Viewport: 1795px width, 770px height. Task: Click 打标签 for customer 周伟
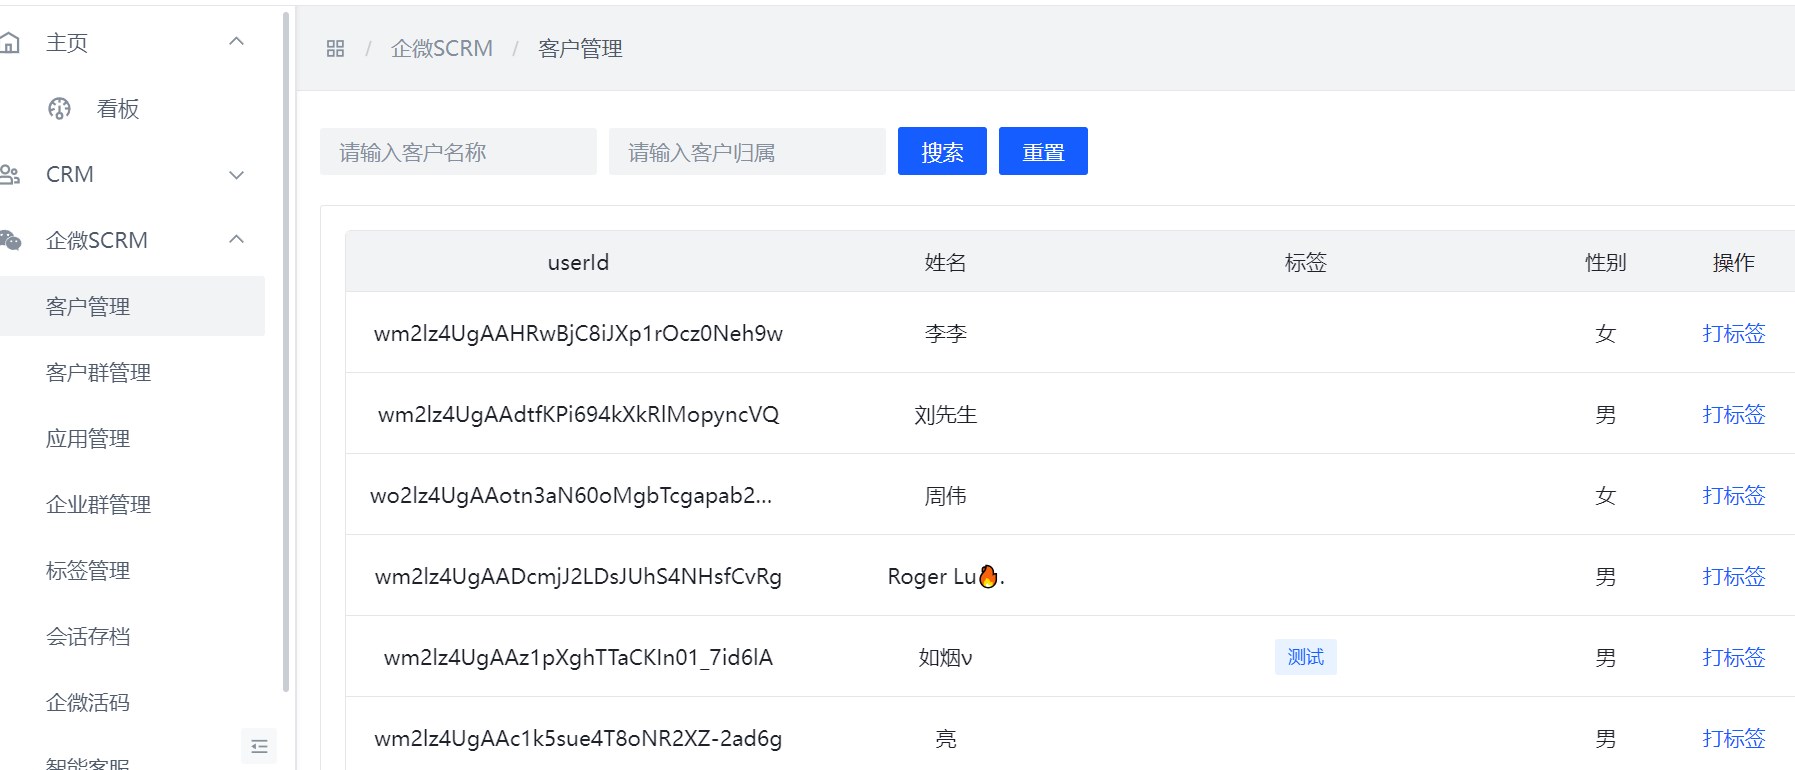1733,495
